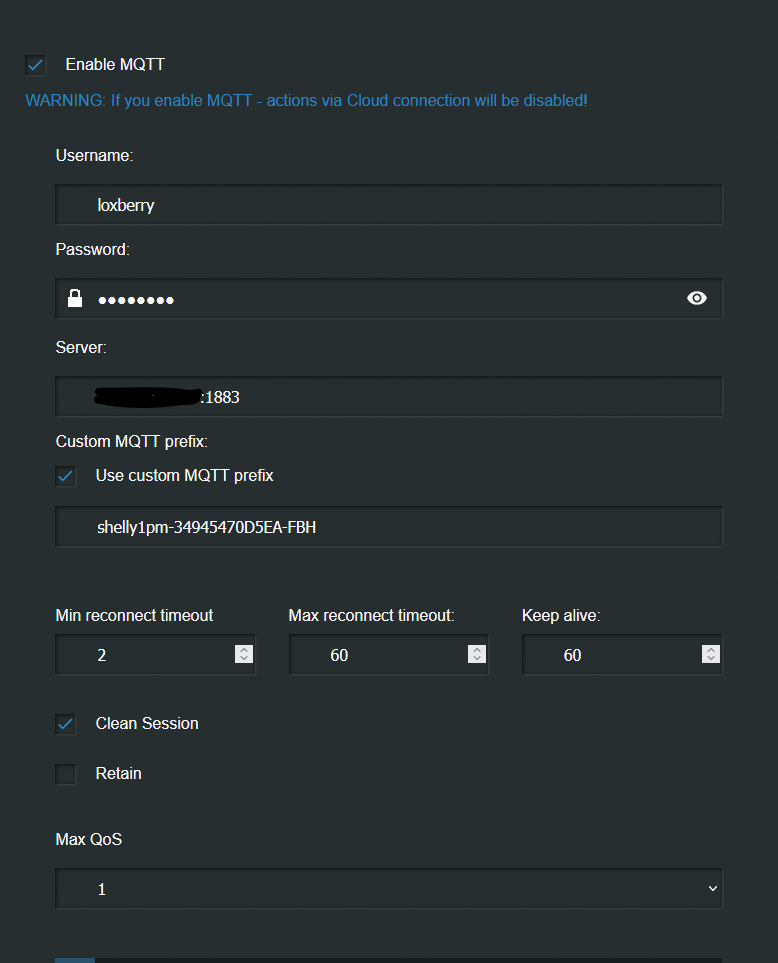778x963 pixels.
Task: Decrease Min reconnect timeout with down arrow
Action: 244,659
